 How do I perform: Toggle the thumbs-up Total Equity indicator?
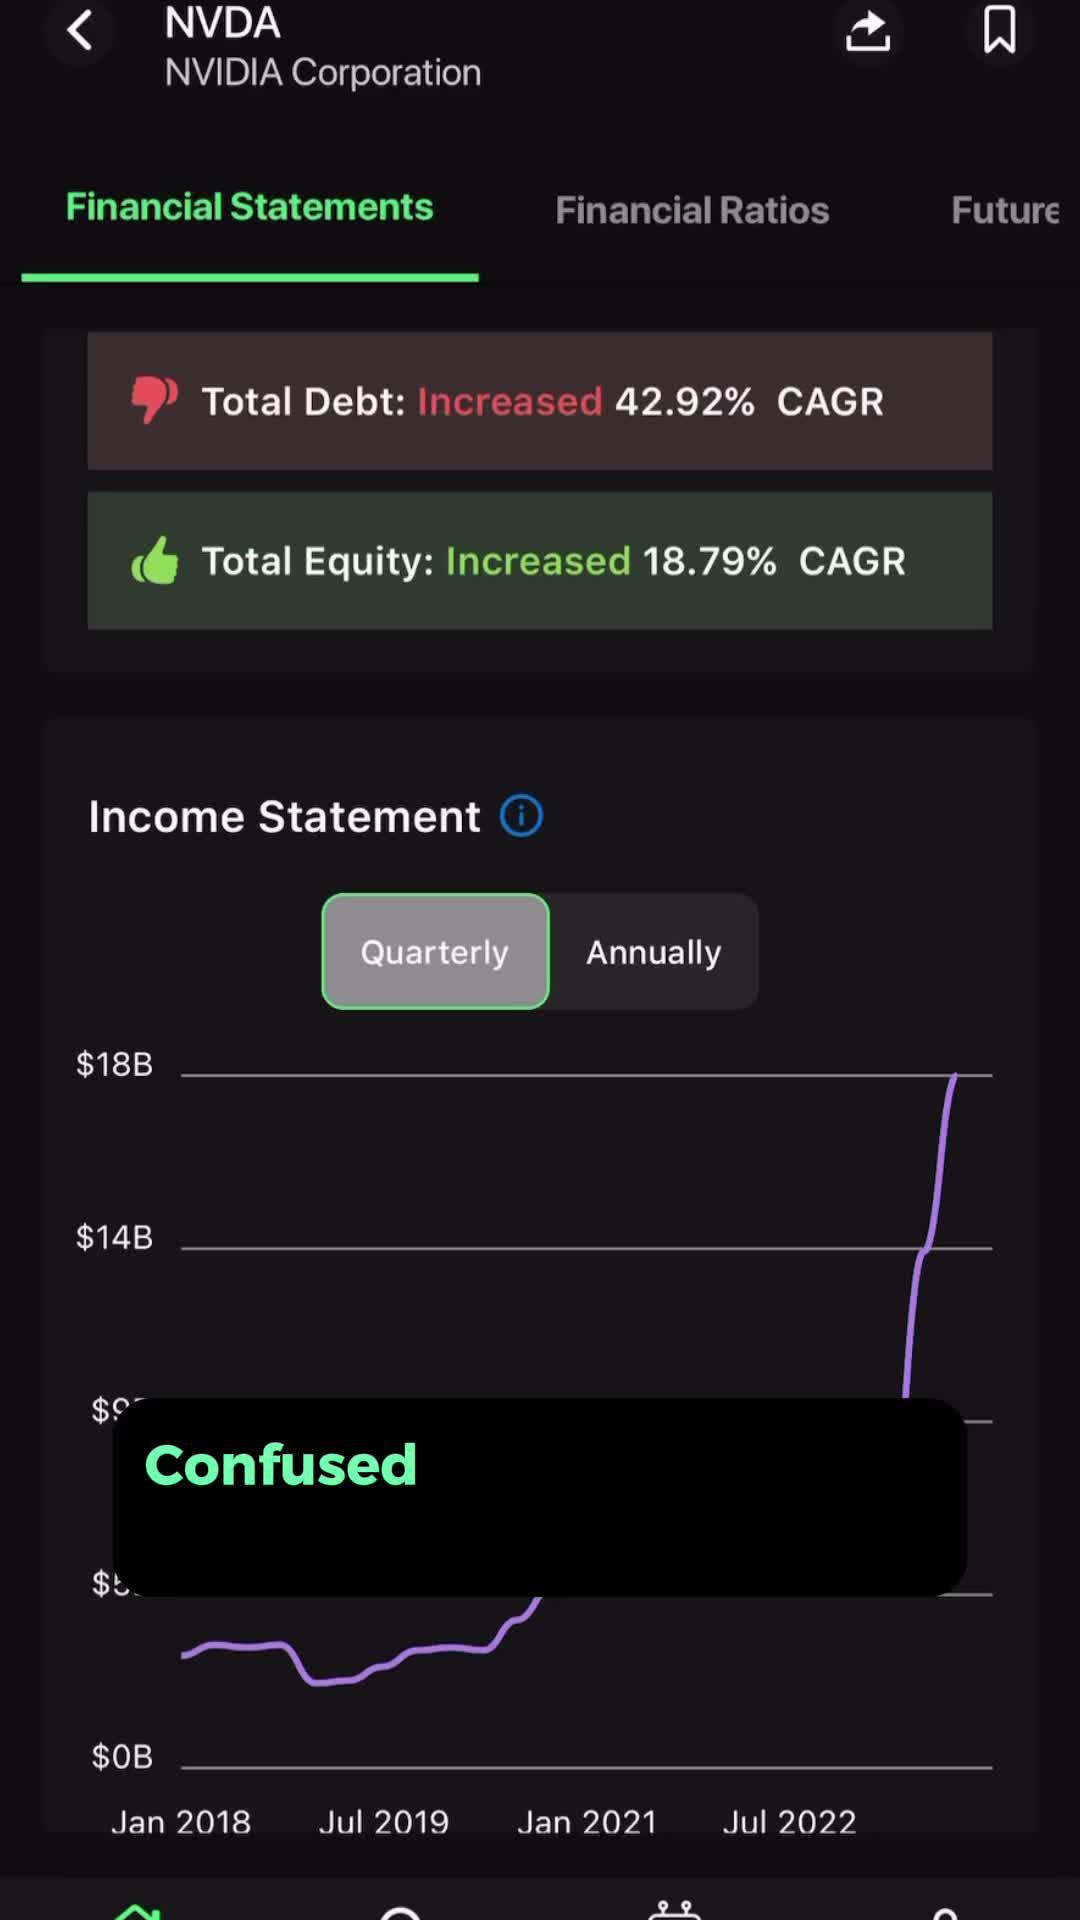coord(155,561)
